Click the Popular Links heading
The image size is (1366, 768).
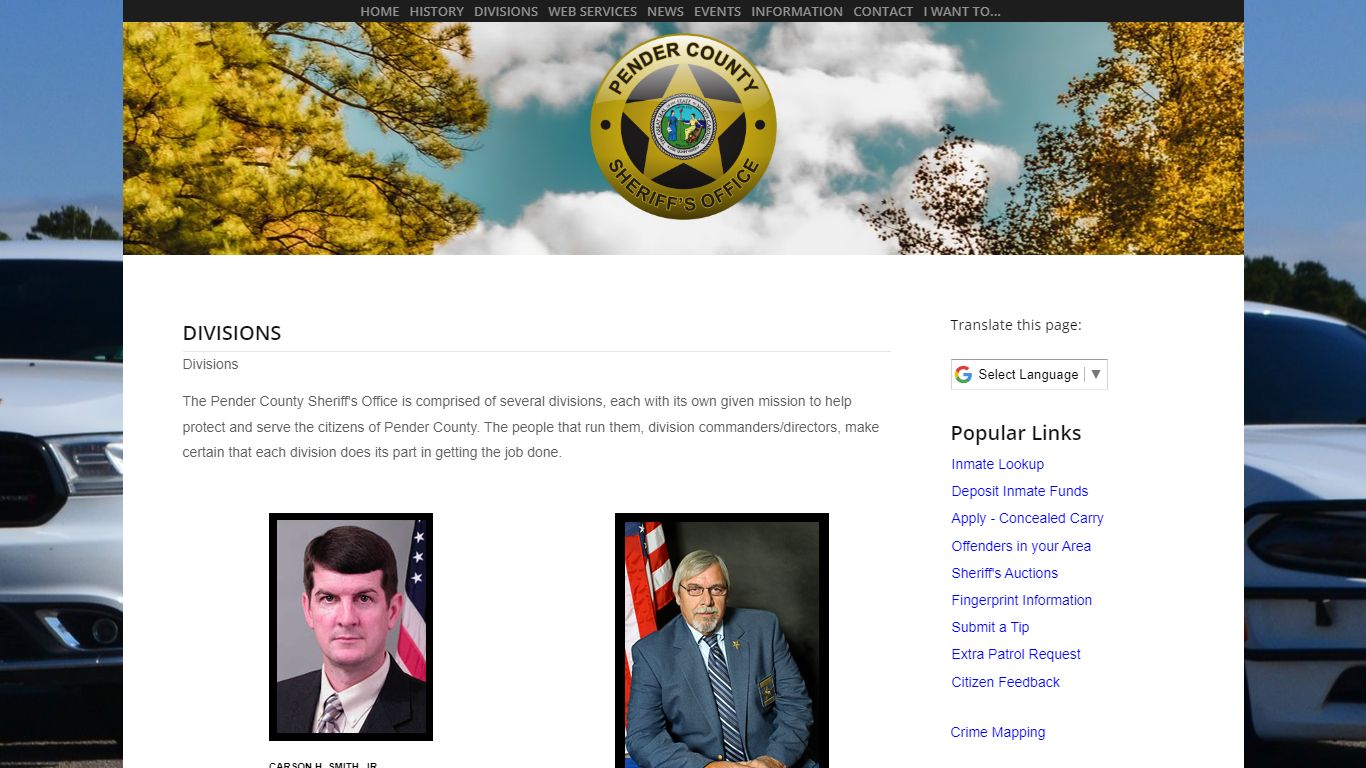point(1015,433)
